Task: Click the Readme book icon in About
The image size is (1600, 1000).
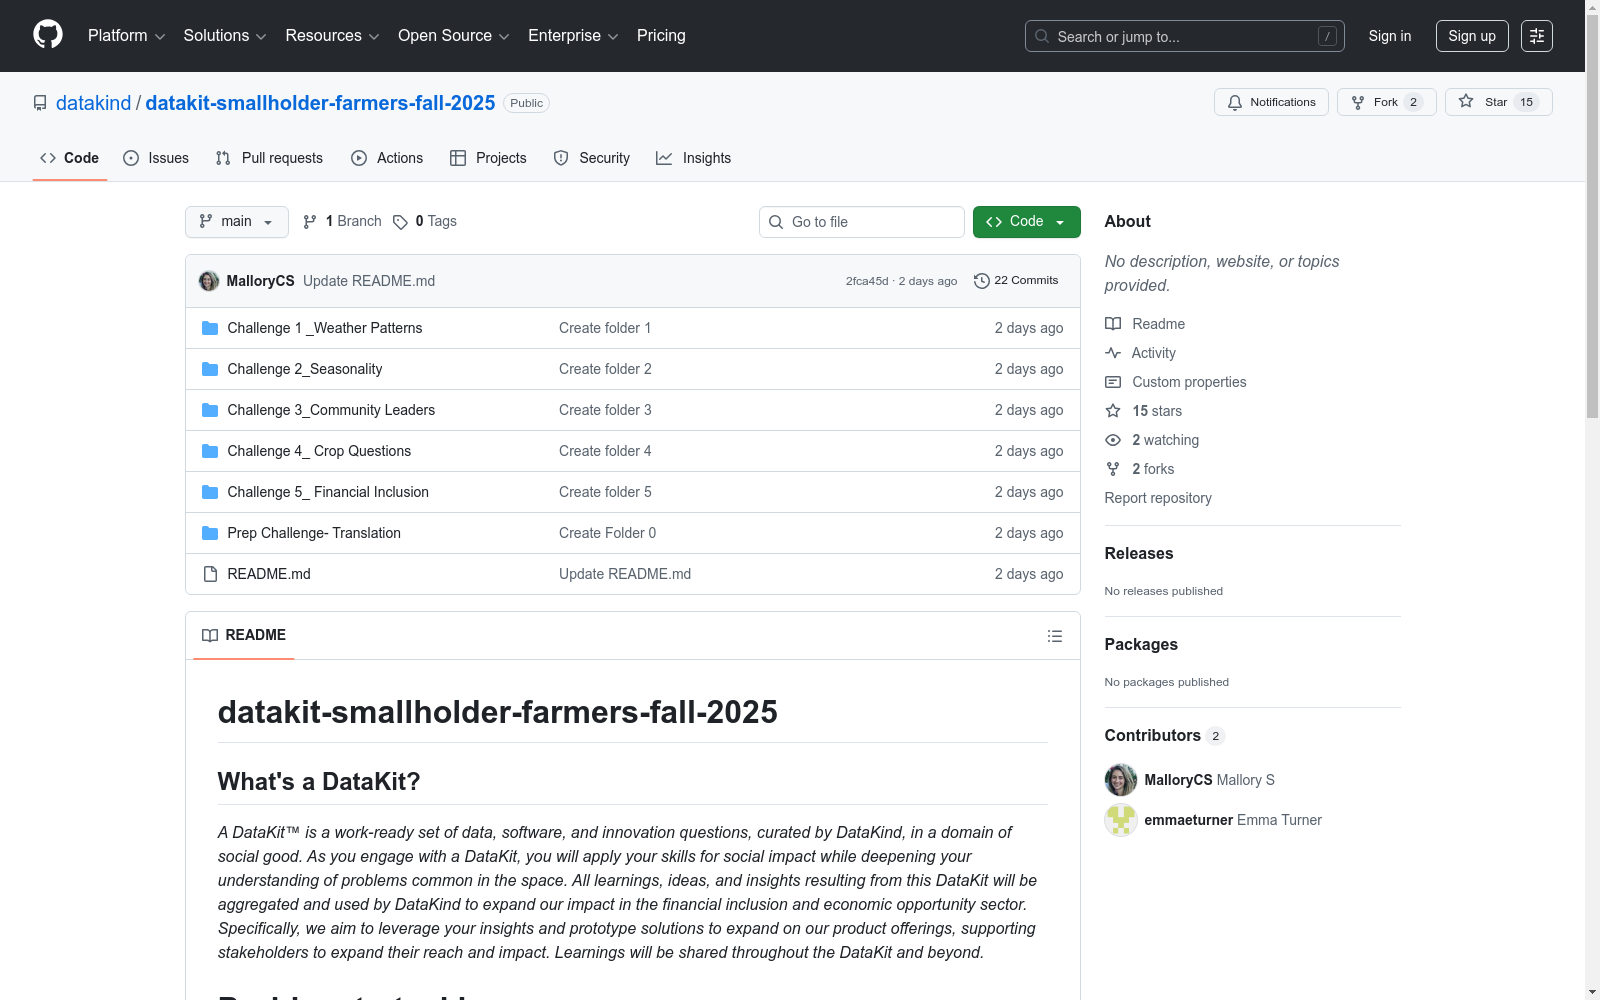Action: 1113,324
